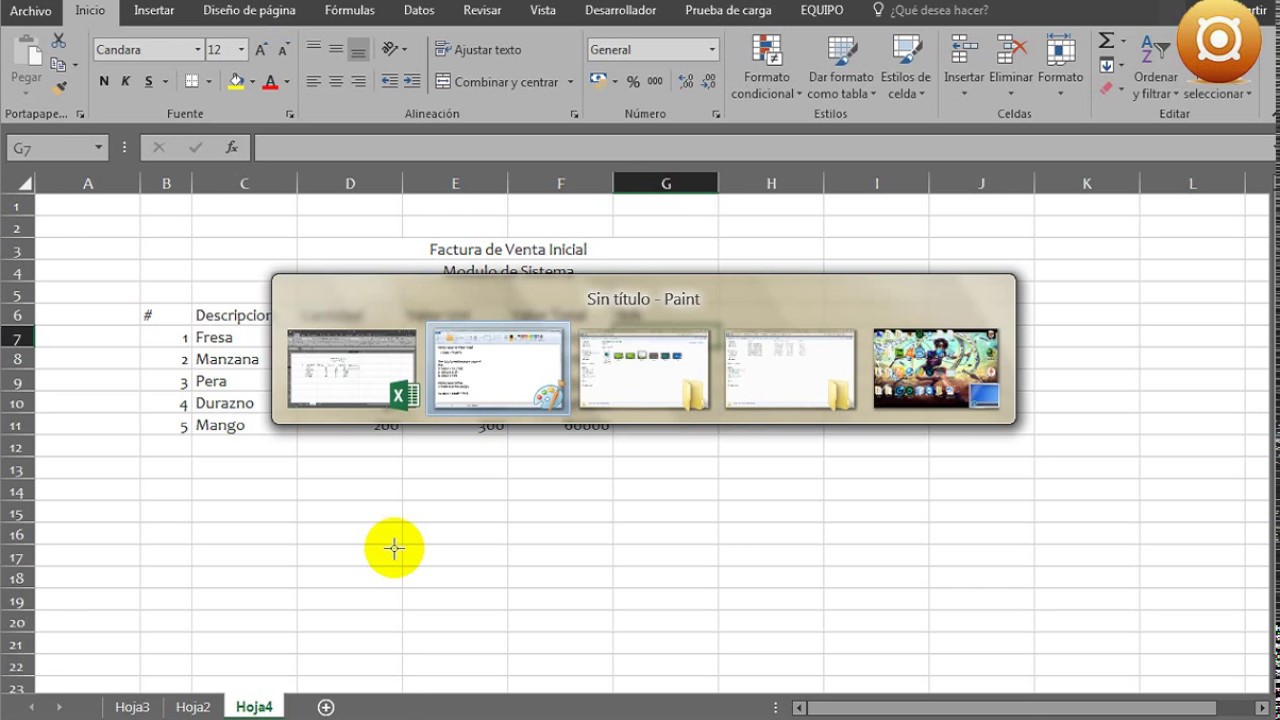The width and height of the screenshot is (1280, 720).
Task: Open the General number format dropdown
Action: pyautogui.click(x=712, y=49)
